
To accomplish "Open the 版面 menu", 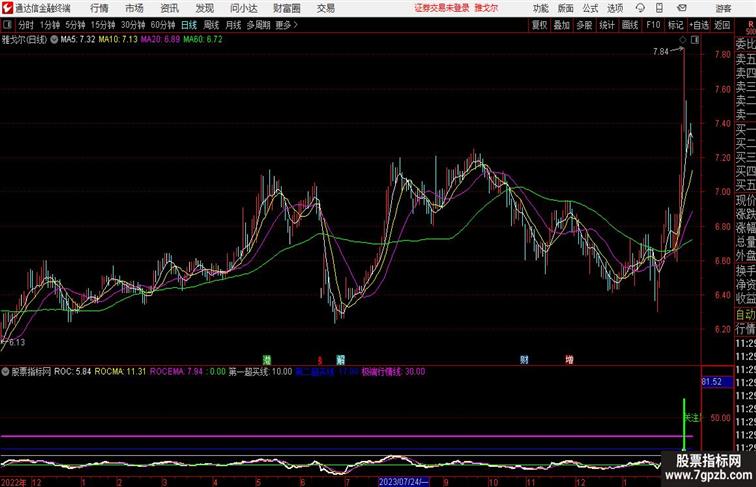I will click(x=565, y=8).
